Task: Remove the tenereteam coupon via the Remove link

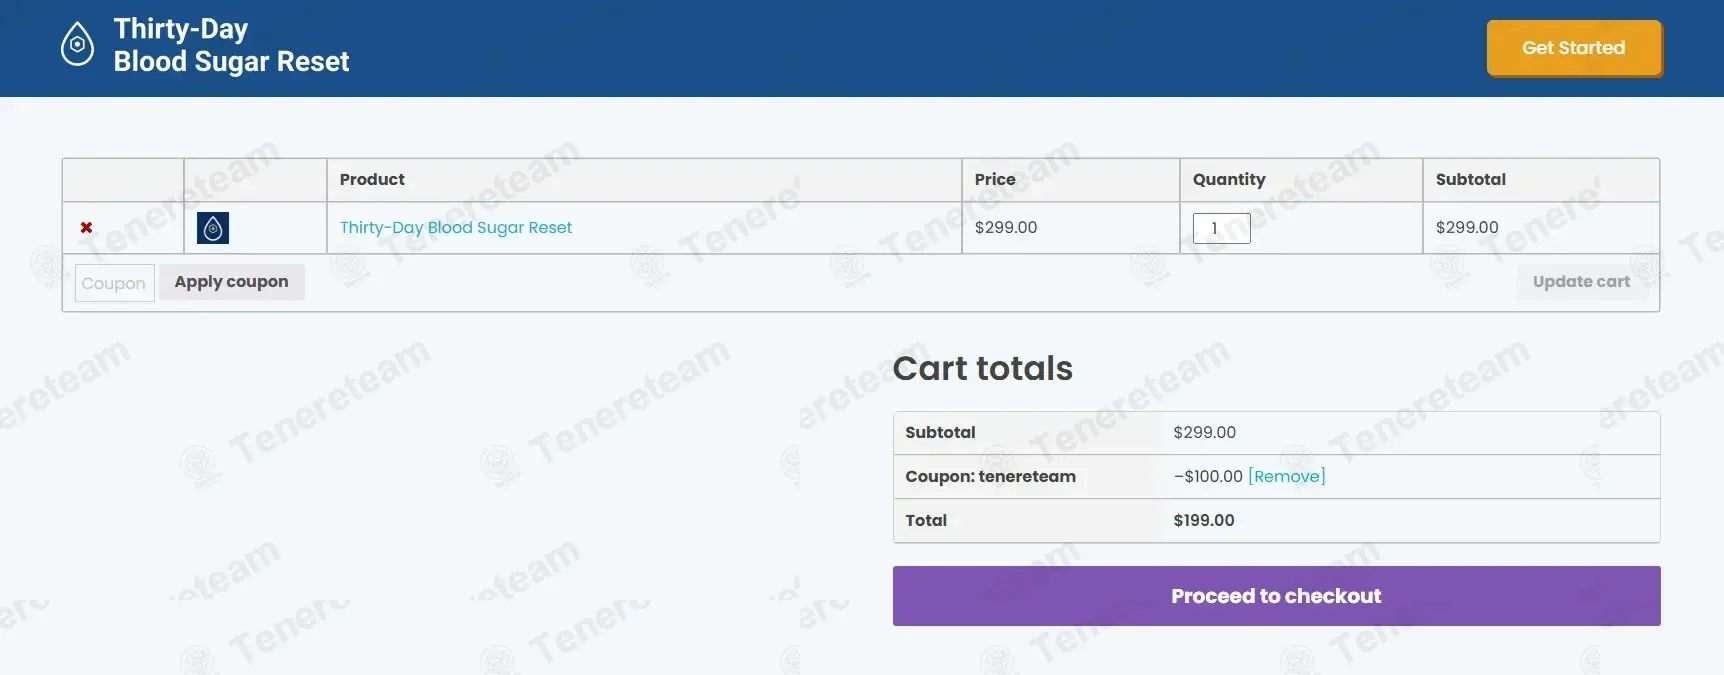Action: [1287, 477]
